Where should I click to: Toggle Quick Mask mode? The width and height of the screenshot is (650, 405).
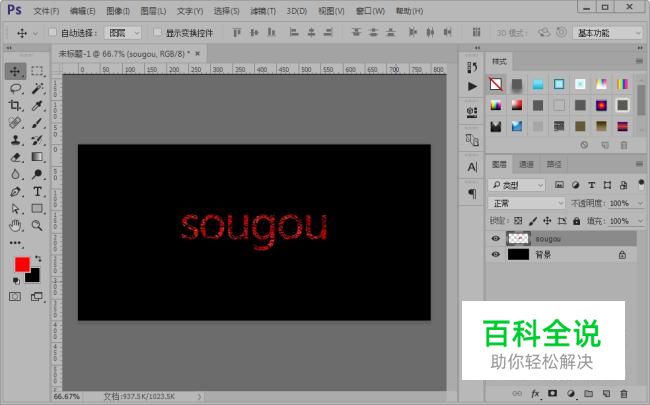point(15,297)
